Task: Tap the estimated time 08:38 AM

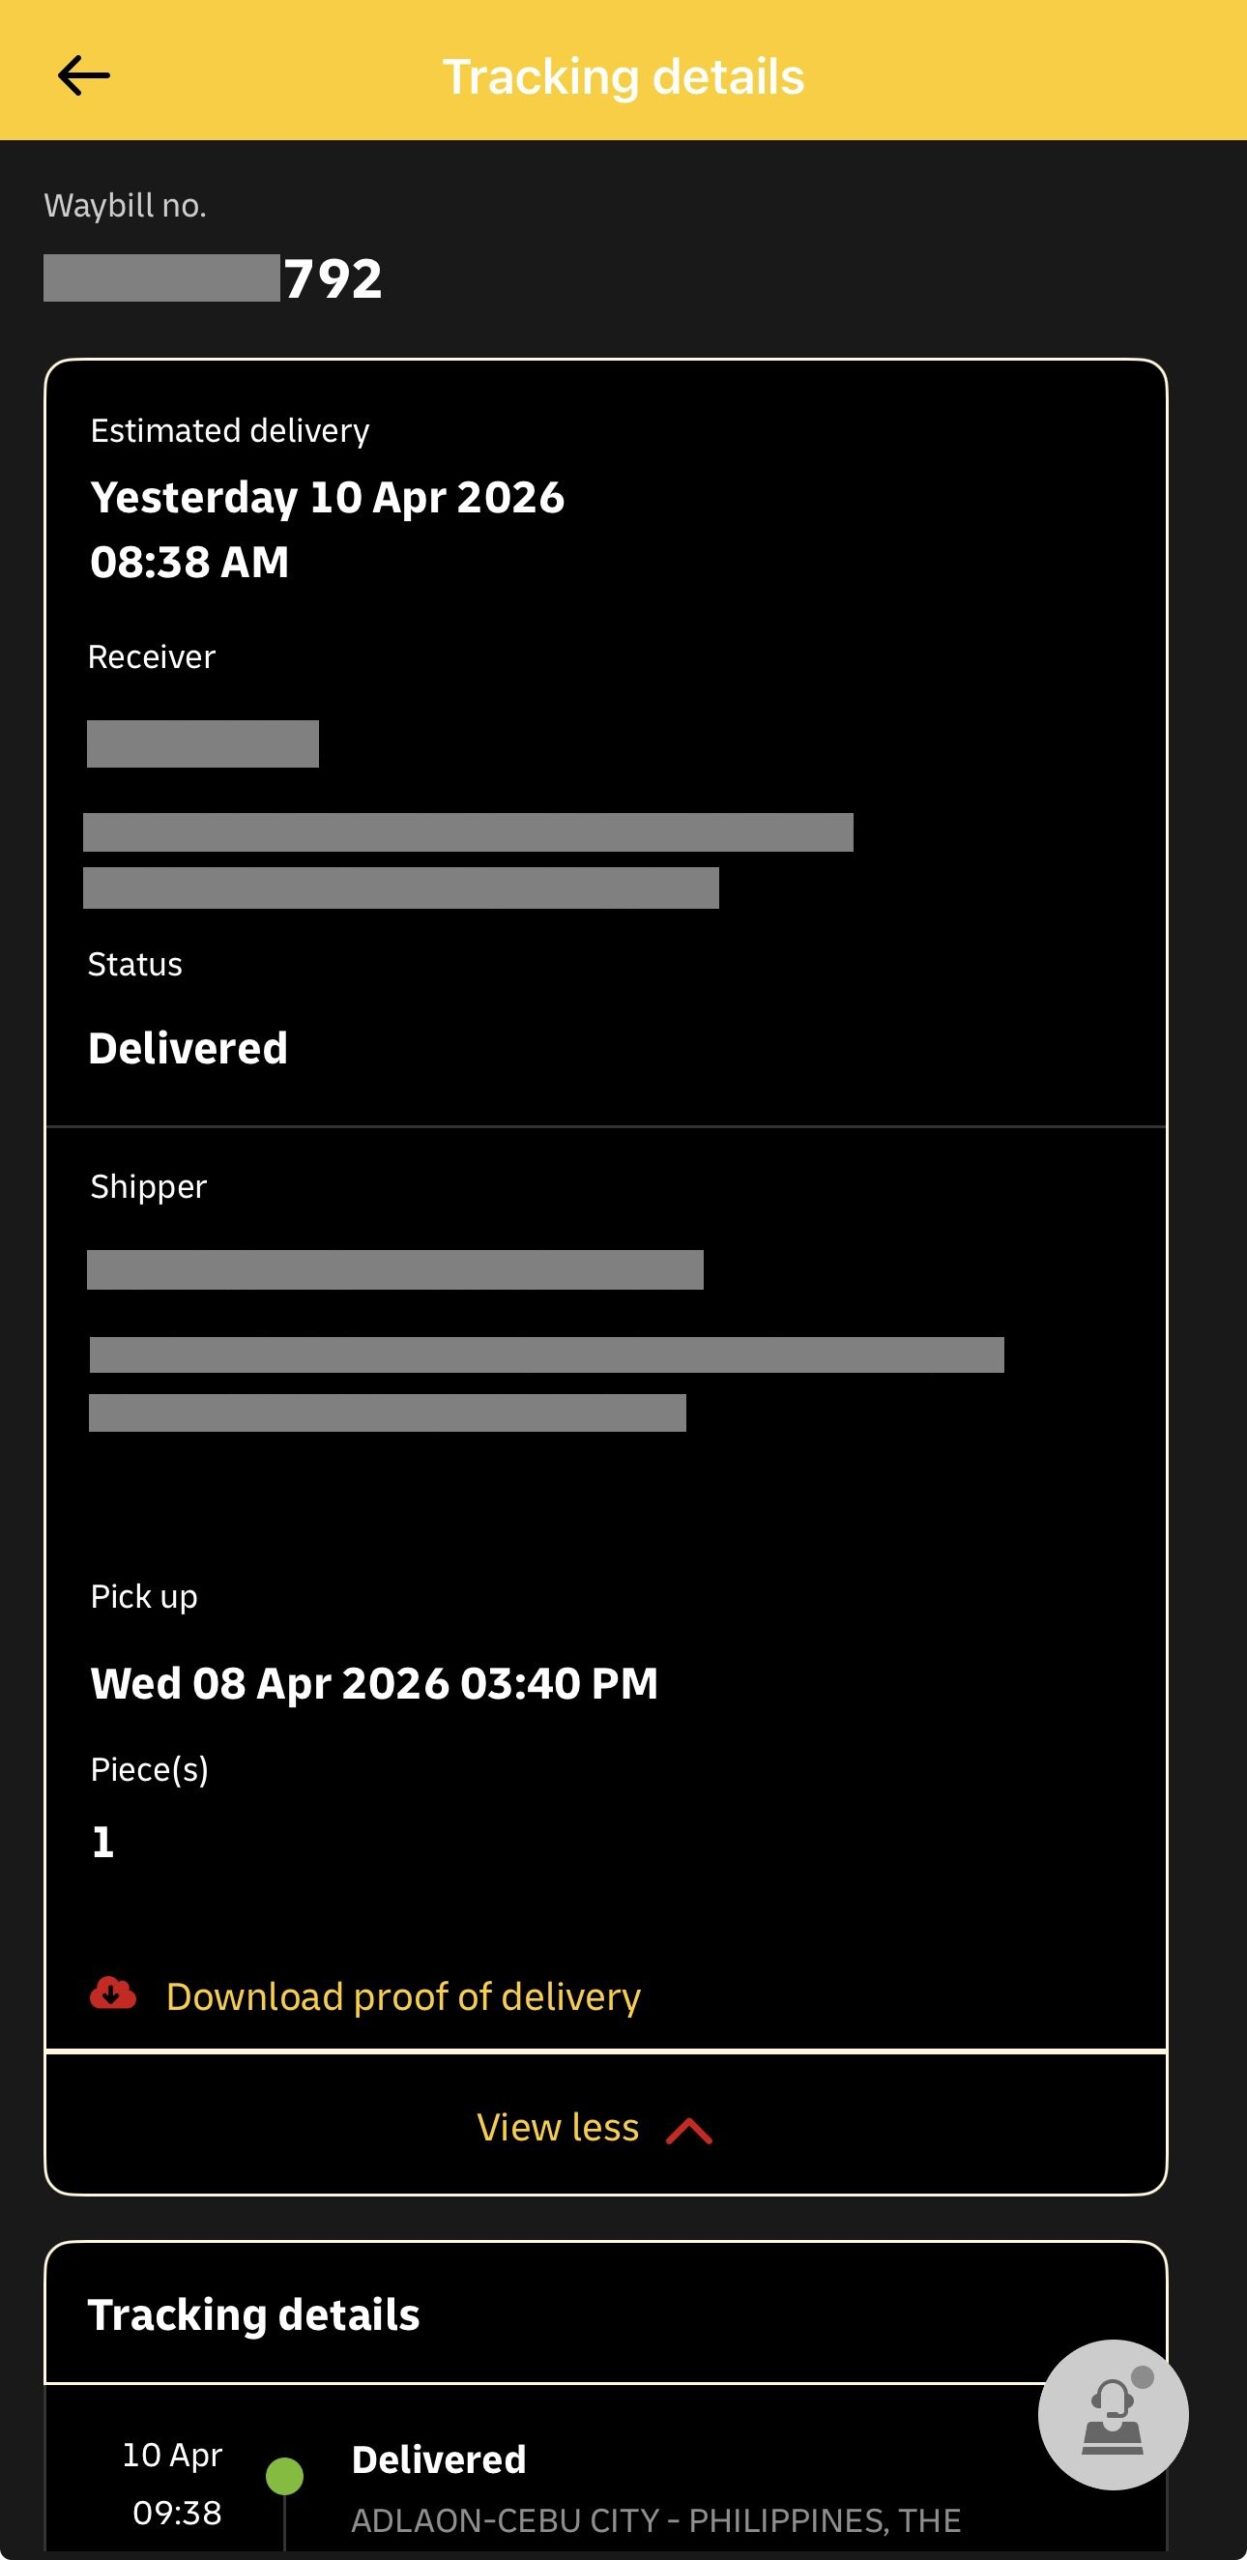Action: 190,562
